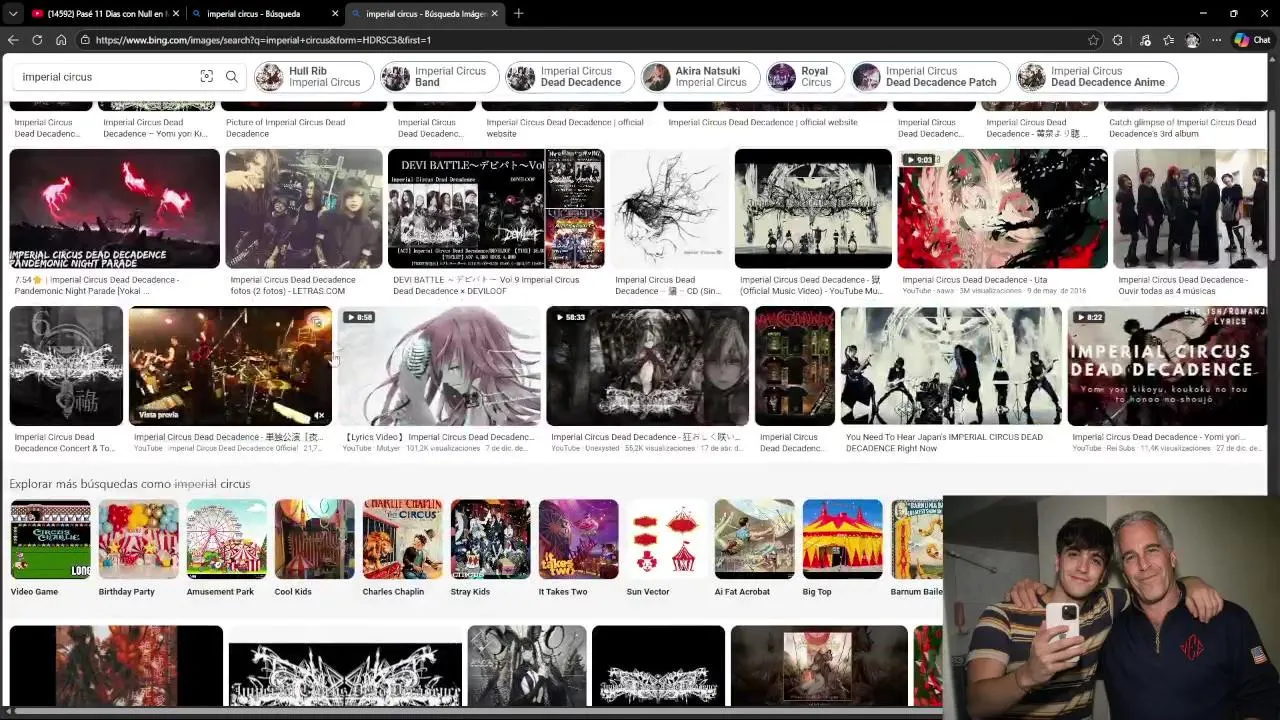This screenshot has width=1280, height=720.
Task: Open the black ink sketch CD image
Action: coord(670,209)
